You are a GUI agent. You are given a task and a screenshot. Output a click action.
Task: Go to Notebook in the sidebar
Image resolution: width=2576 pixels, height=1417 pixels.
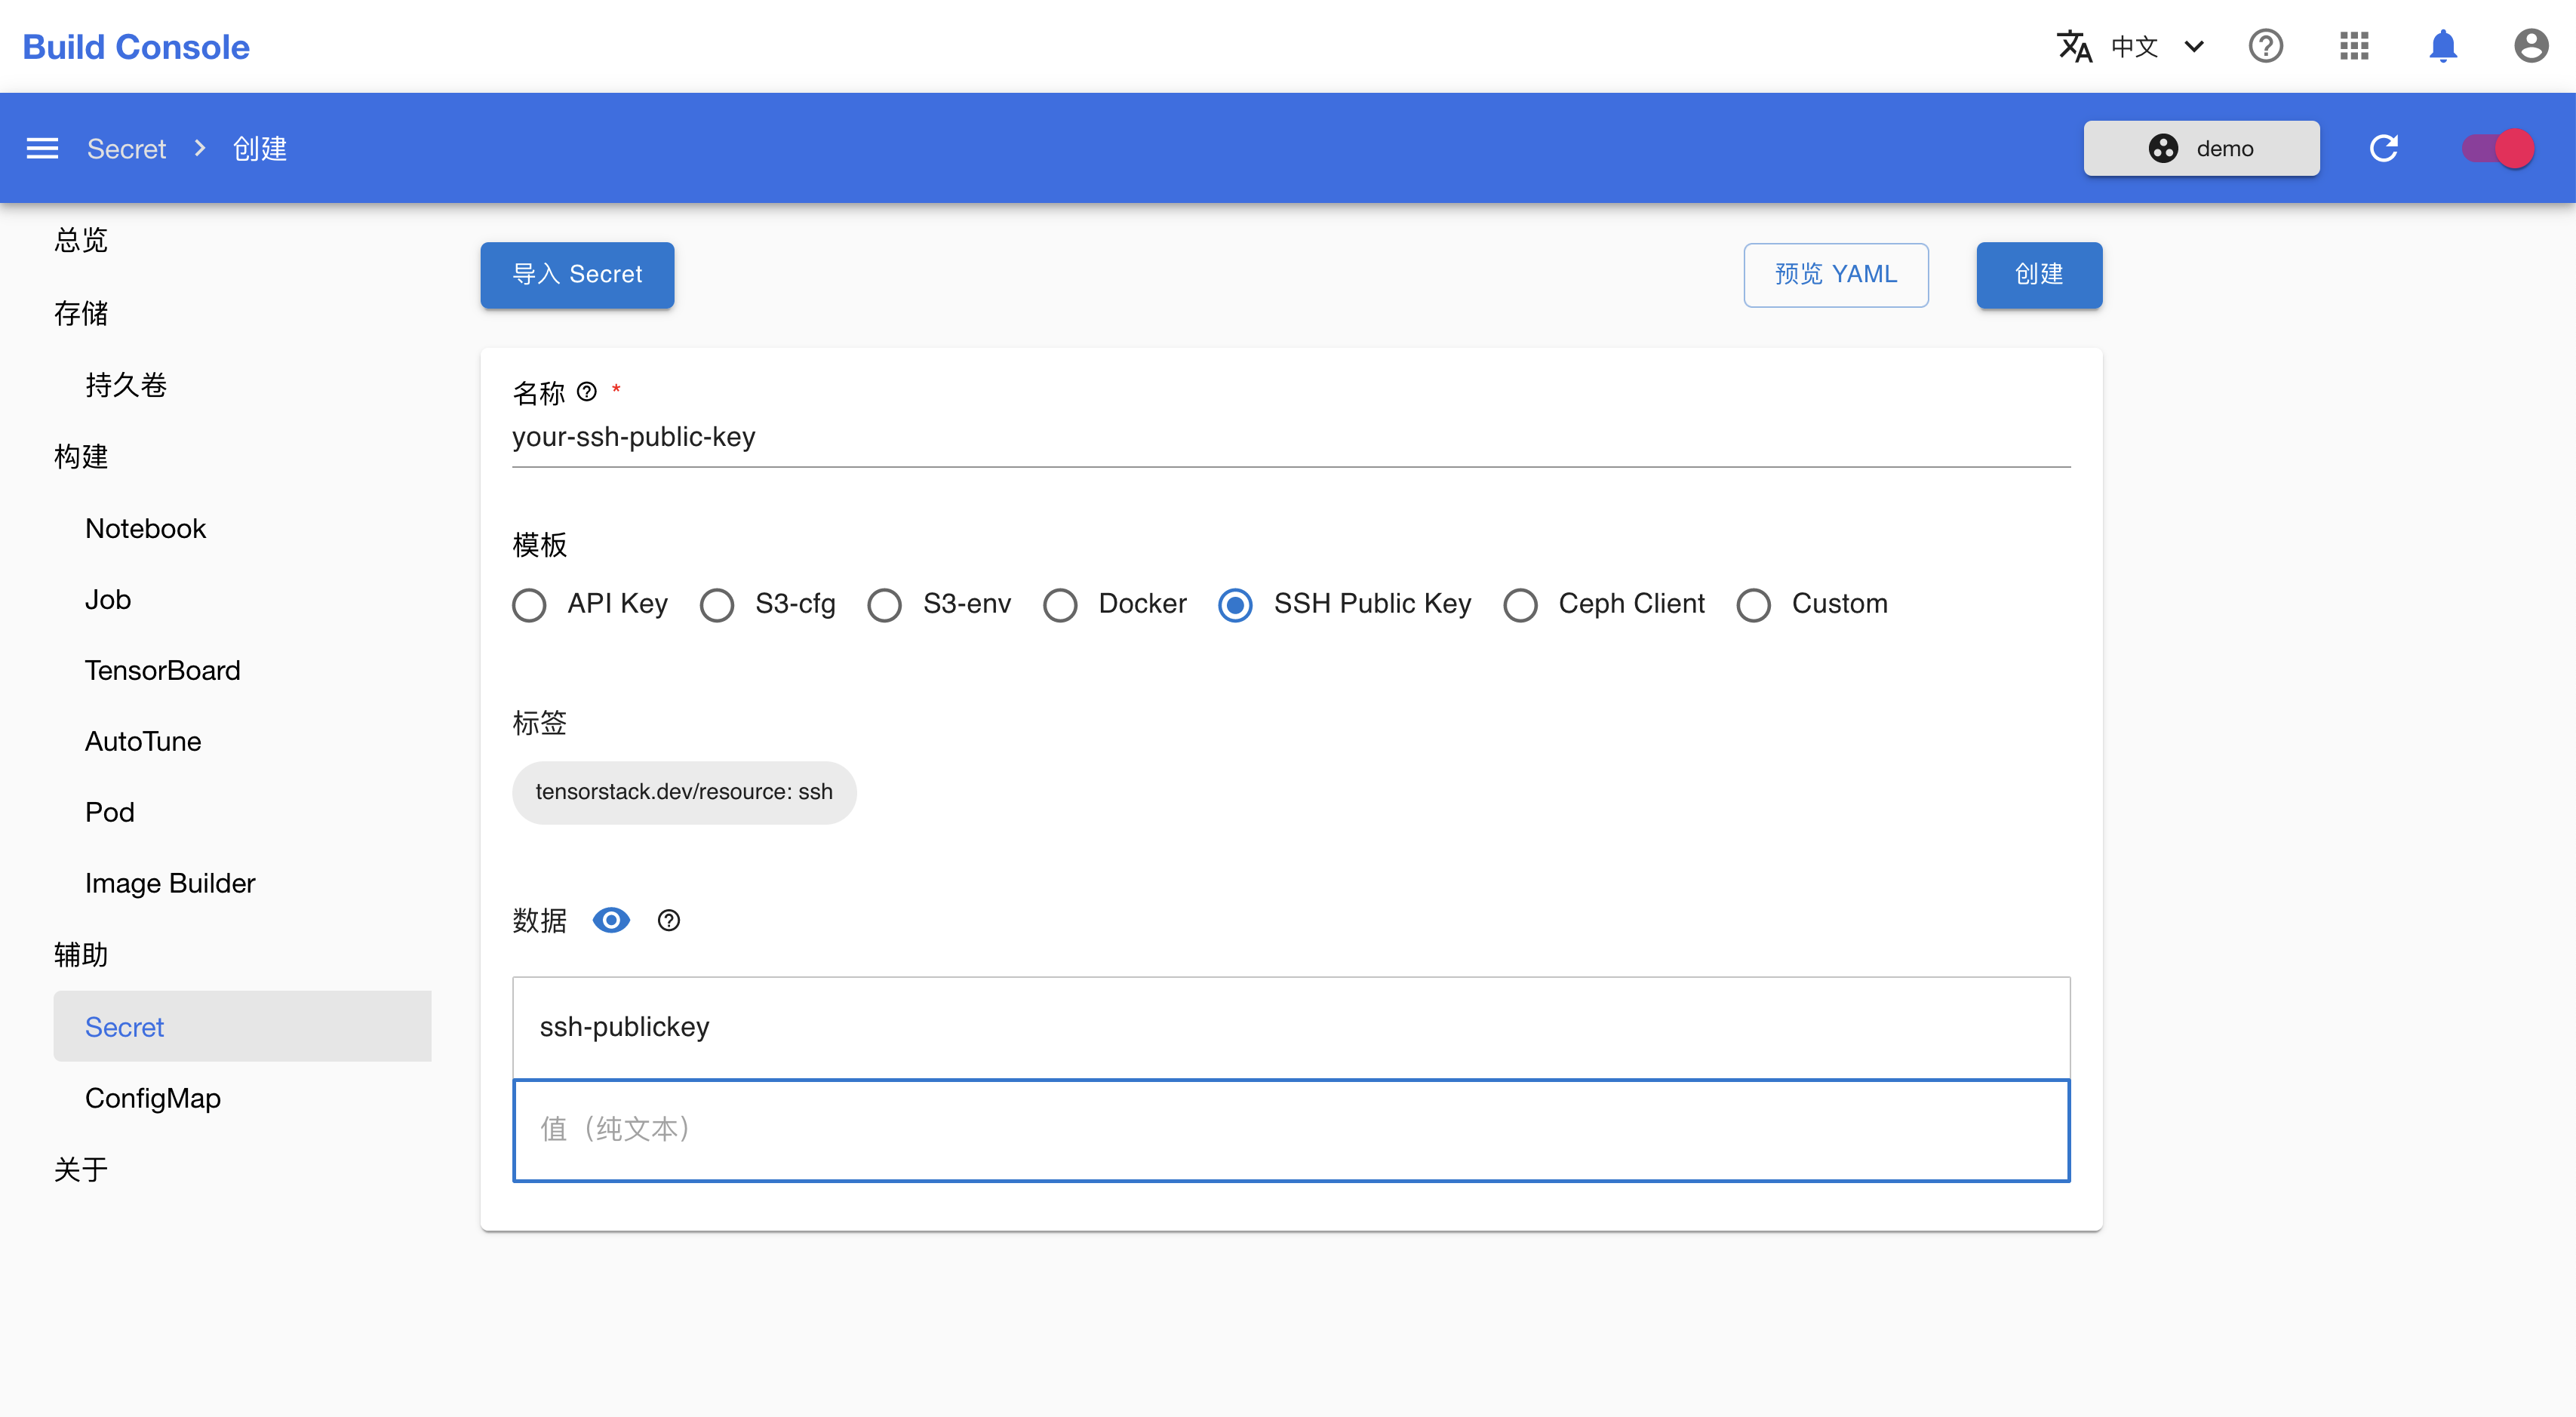(x=145, y=528)
